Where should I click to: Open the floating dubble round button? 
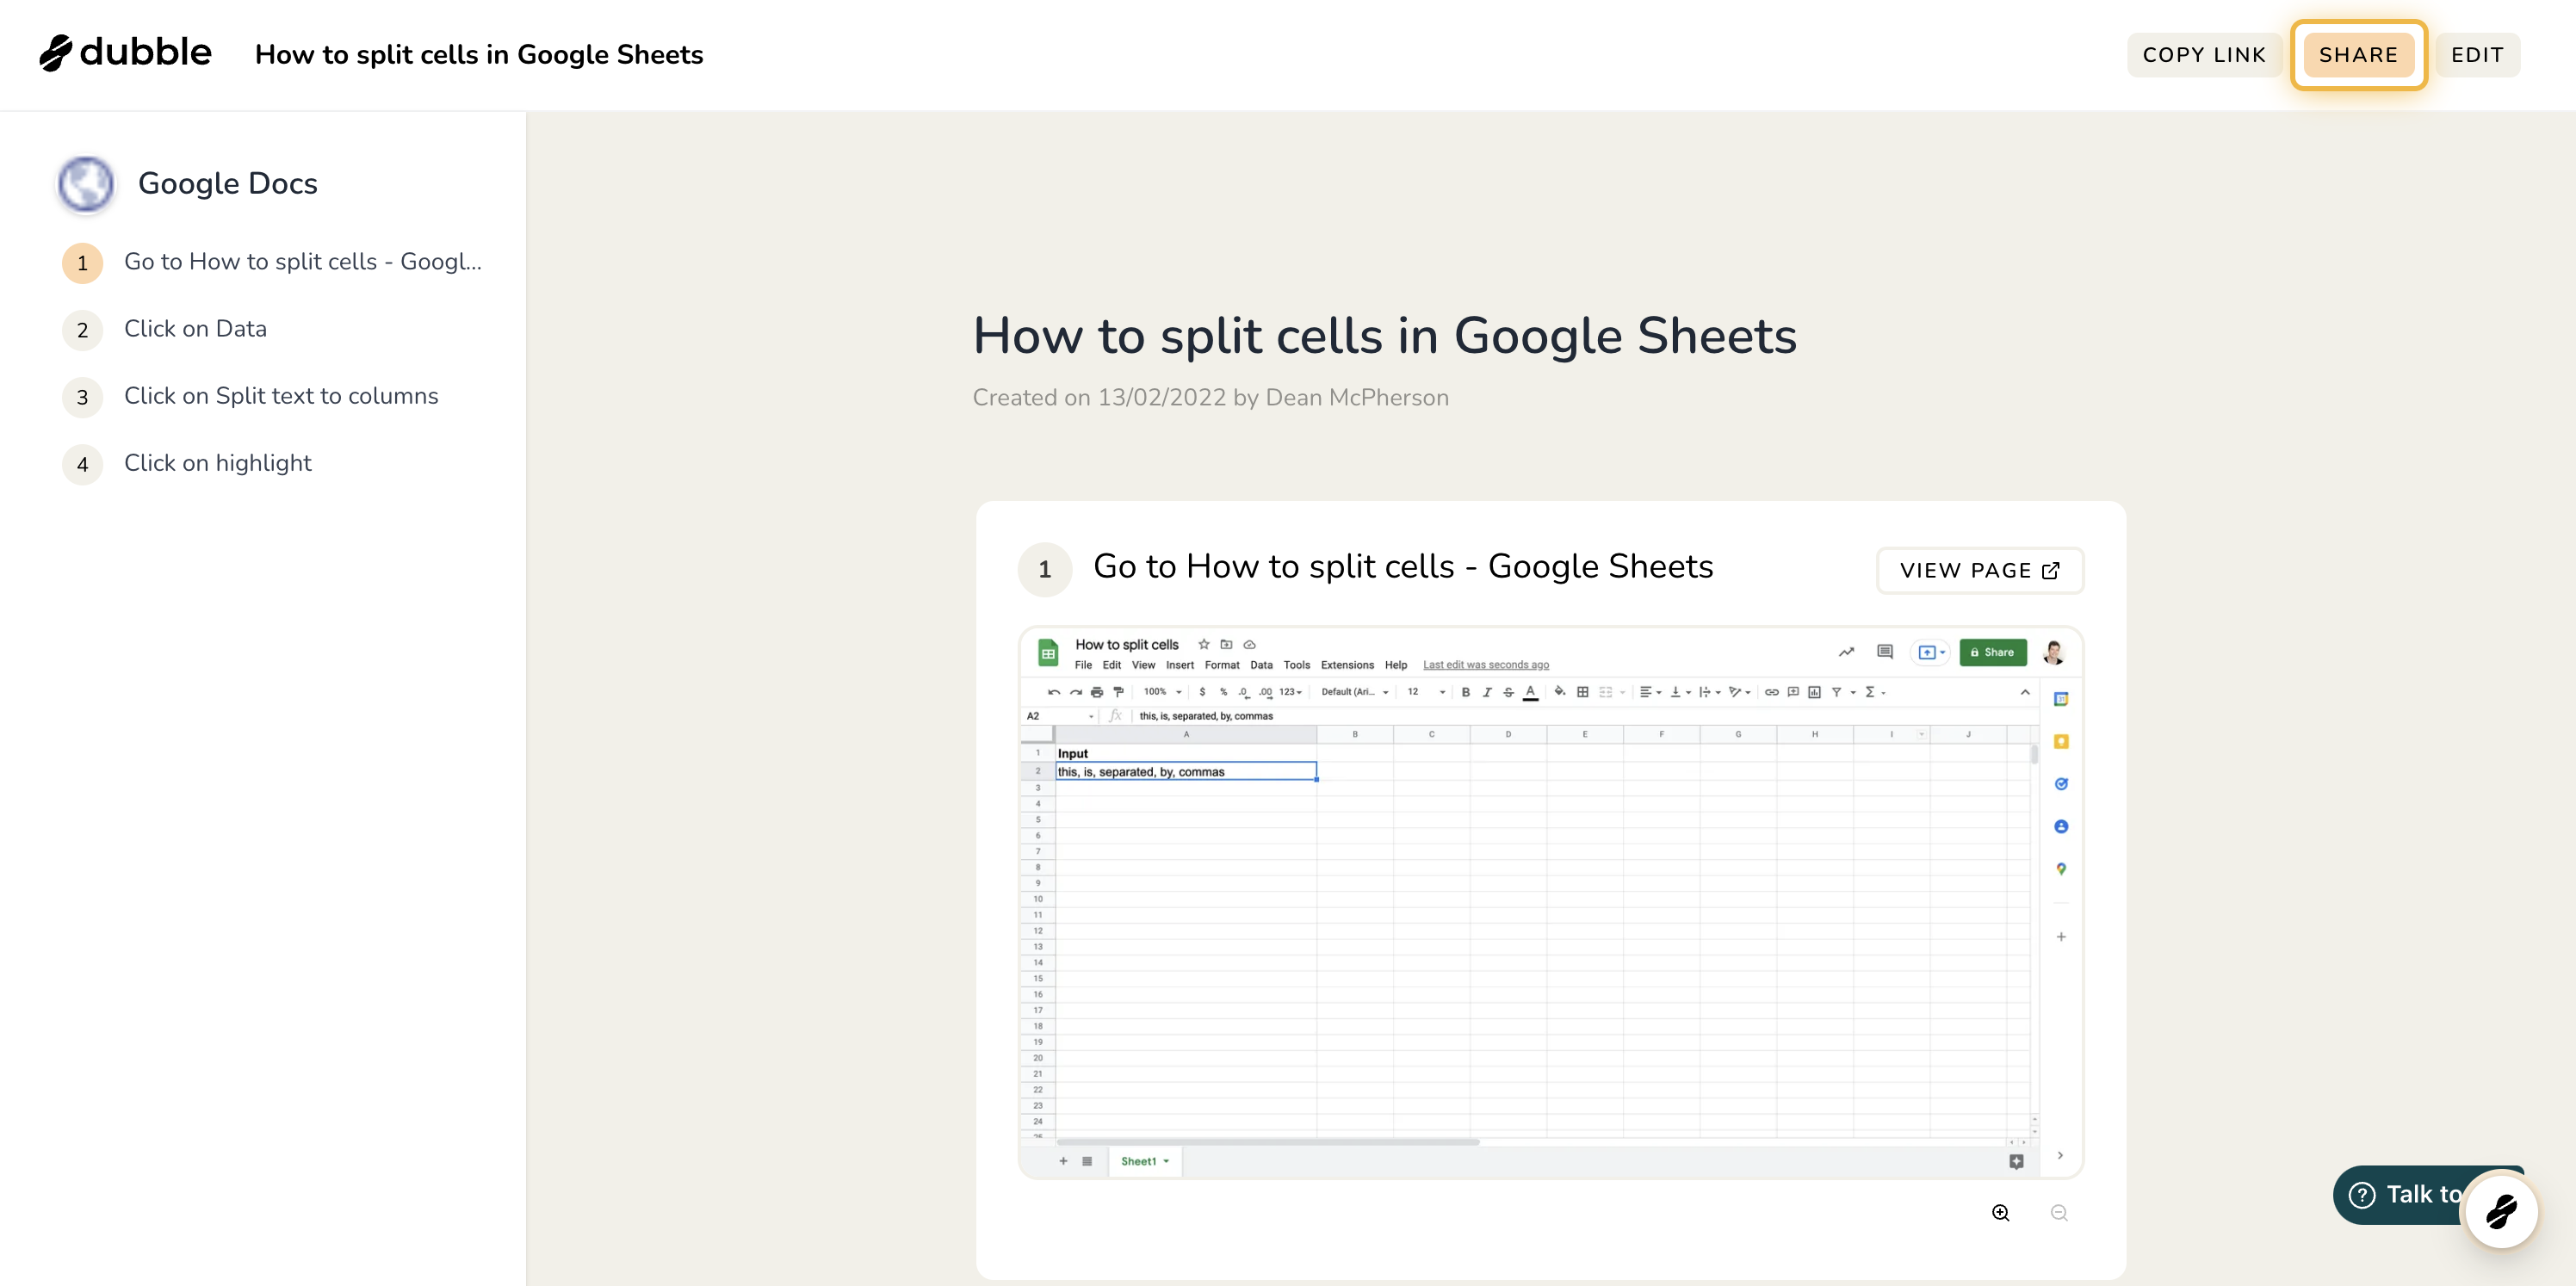click(2500, 1212)
